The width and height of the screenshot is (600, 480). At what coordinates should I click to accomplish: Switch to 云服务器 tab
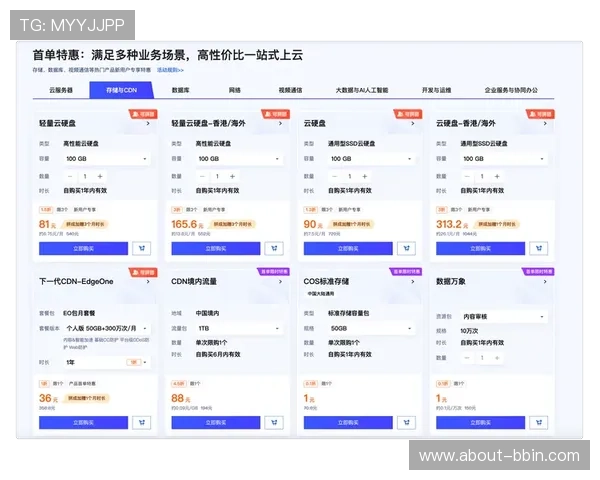[x=61, y=90]
